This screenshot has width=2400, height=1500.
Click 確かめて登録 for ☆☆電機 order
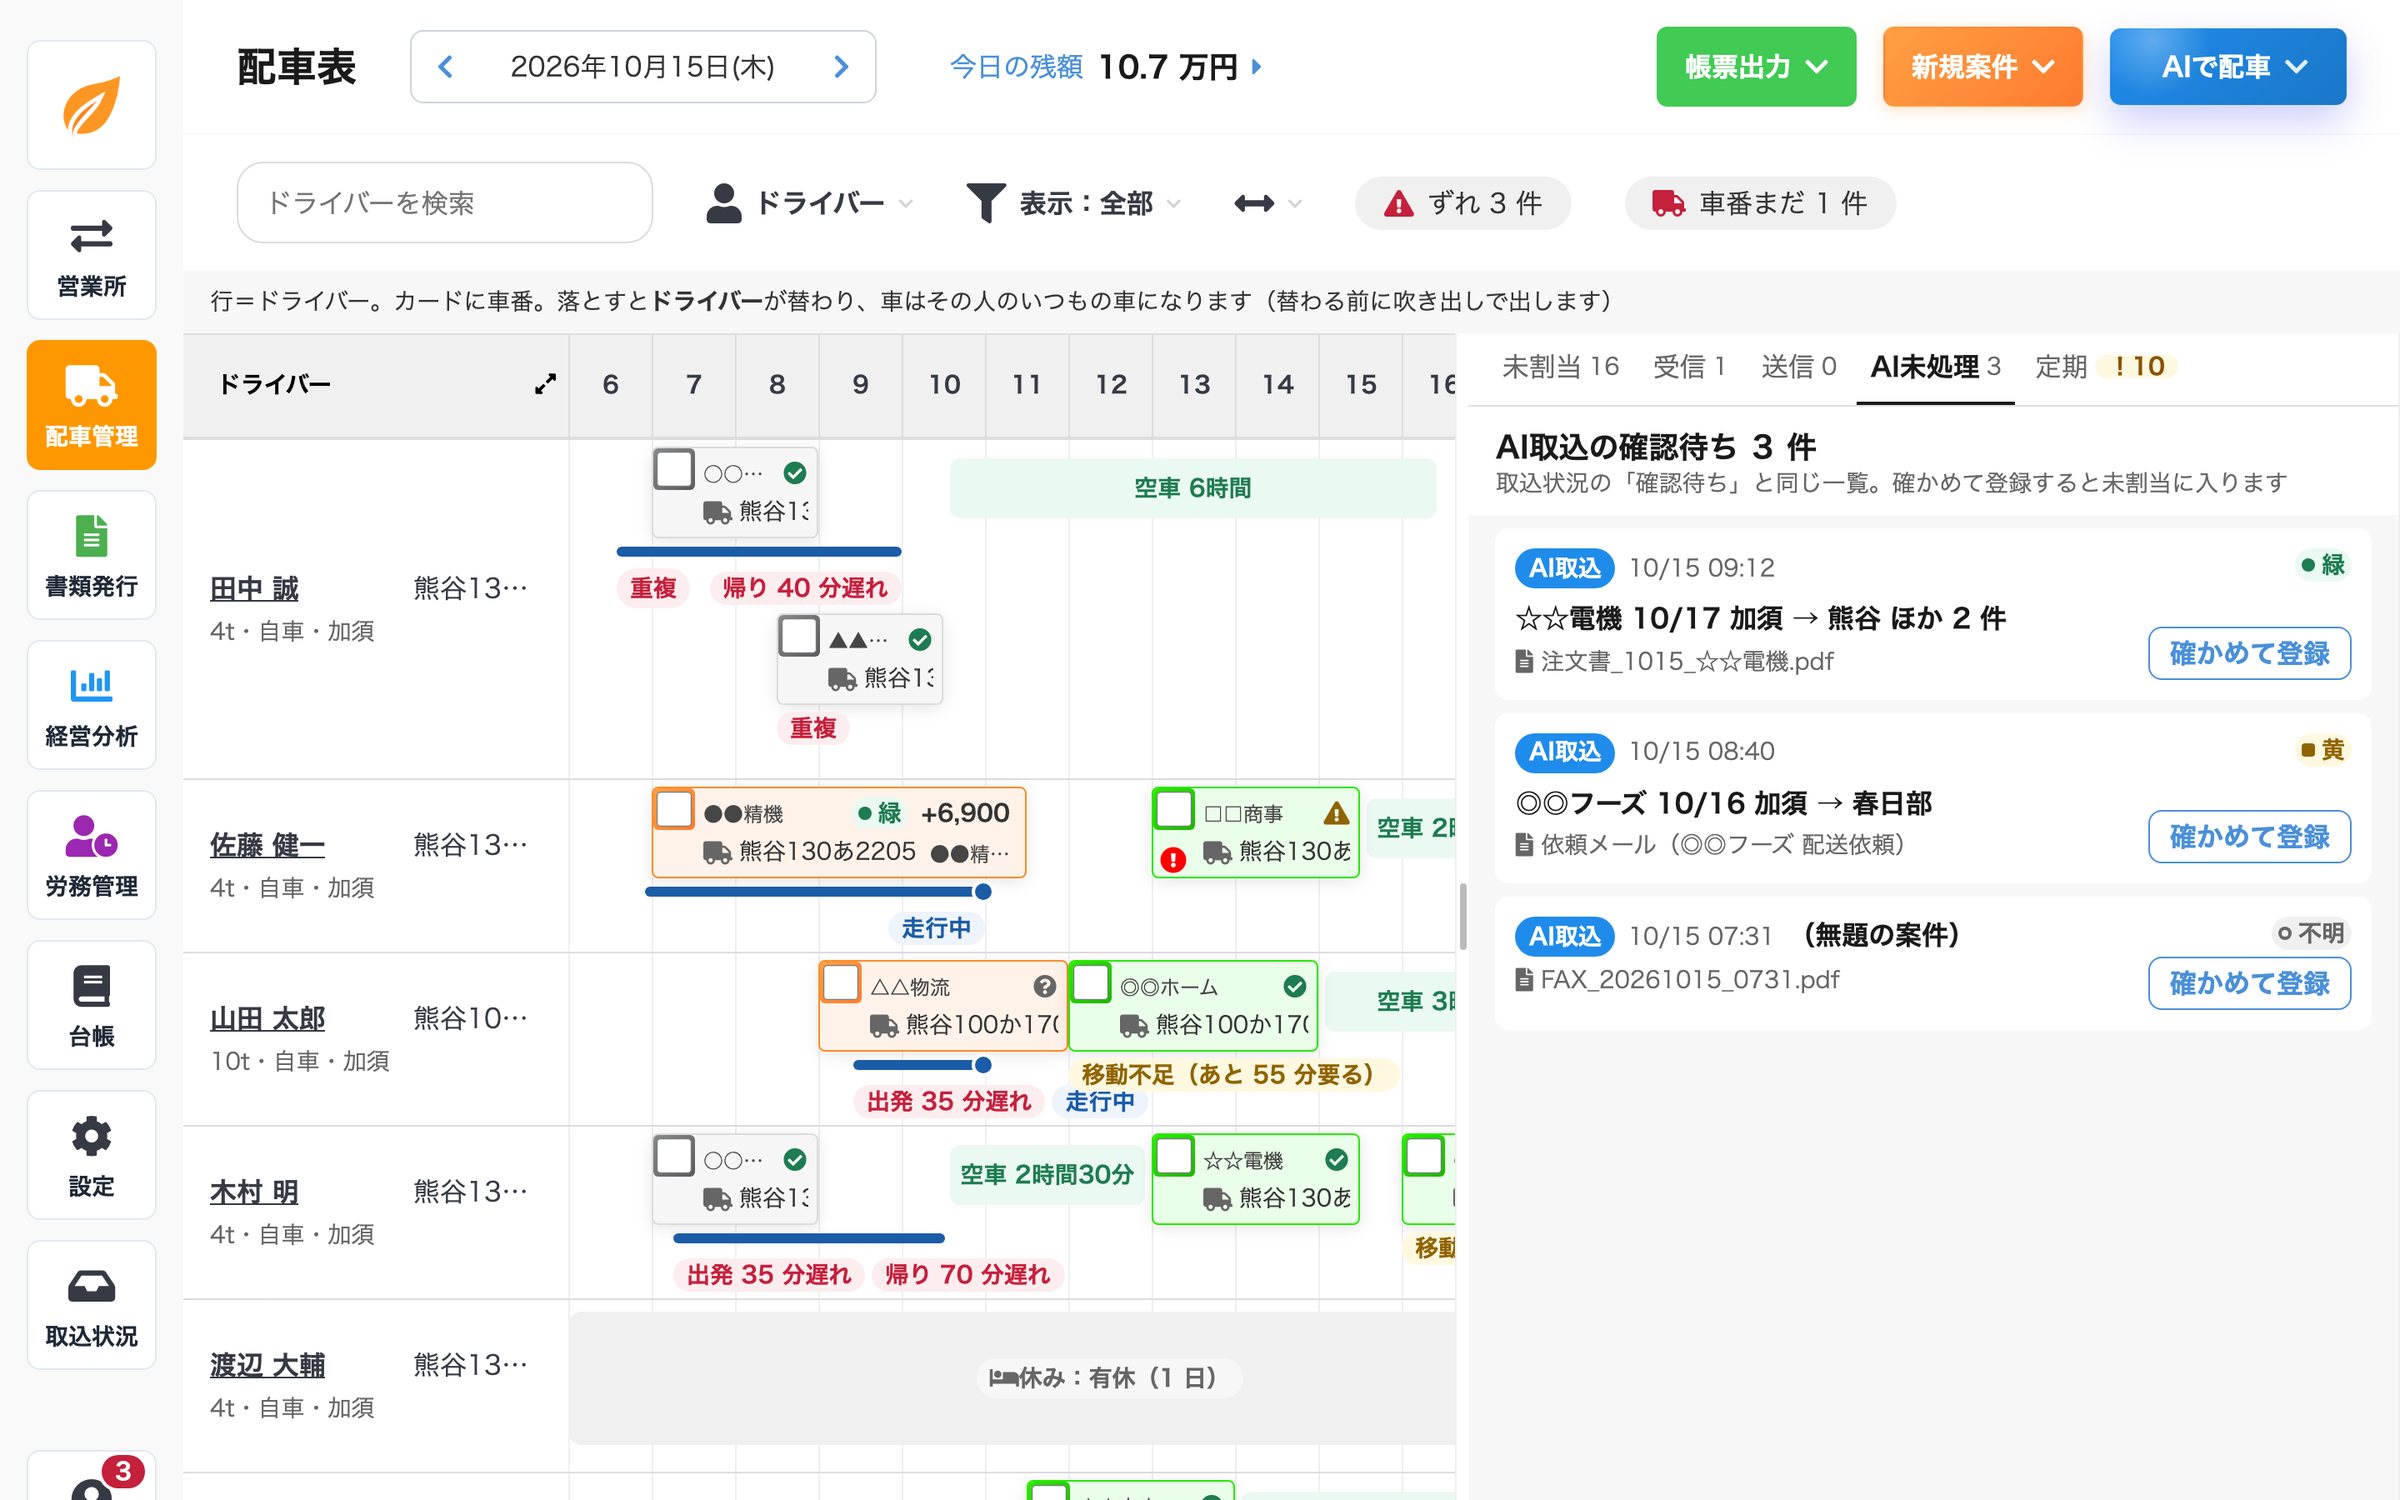tap(2249, 654)
